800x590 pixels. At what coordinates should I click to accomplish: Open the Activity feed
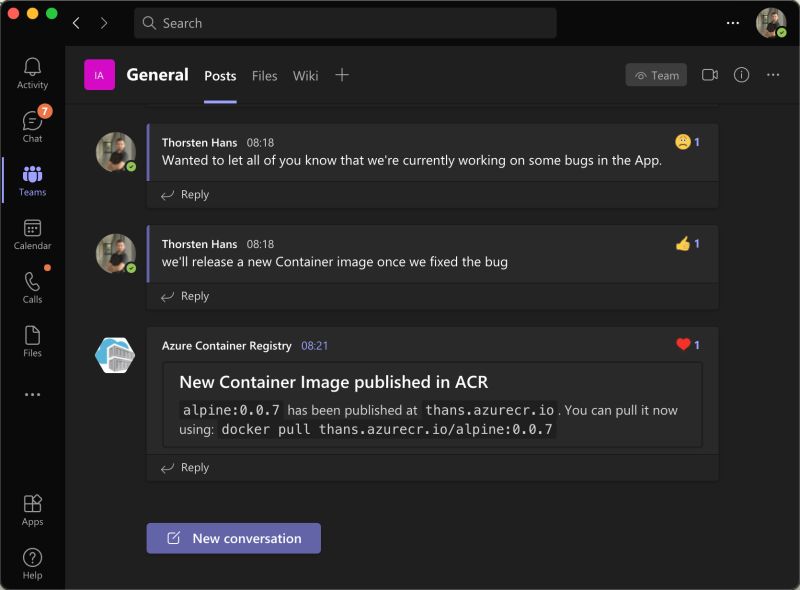(x=32, y=70)
